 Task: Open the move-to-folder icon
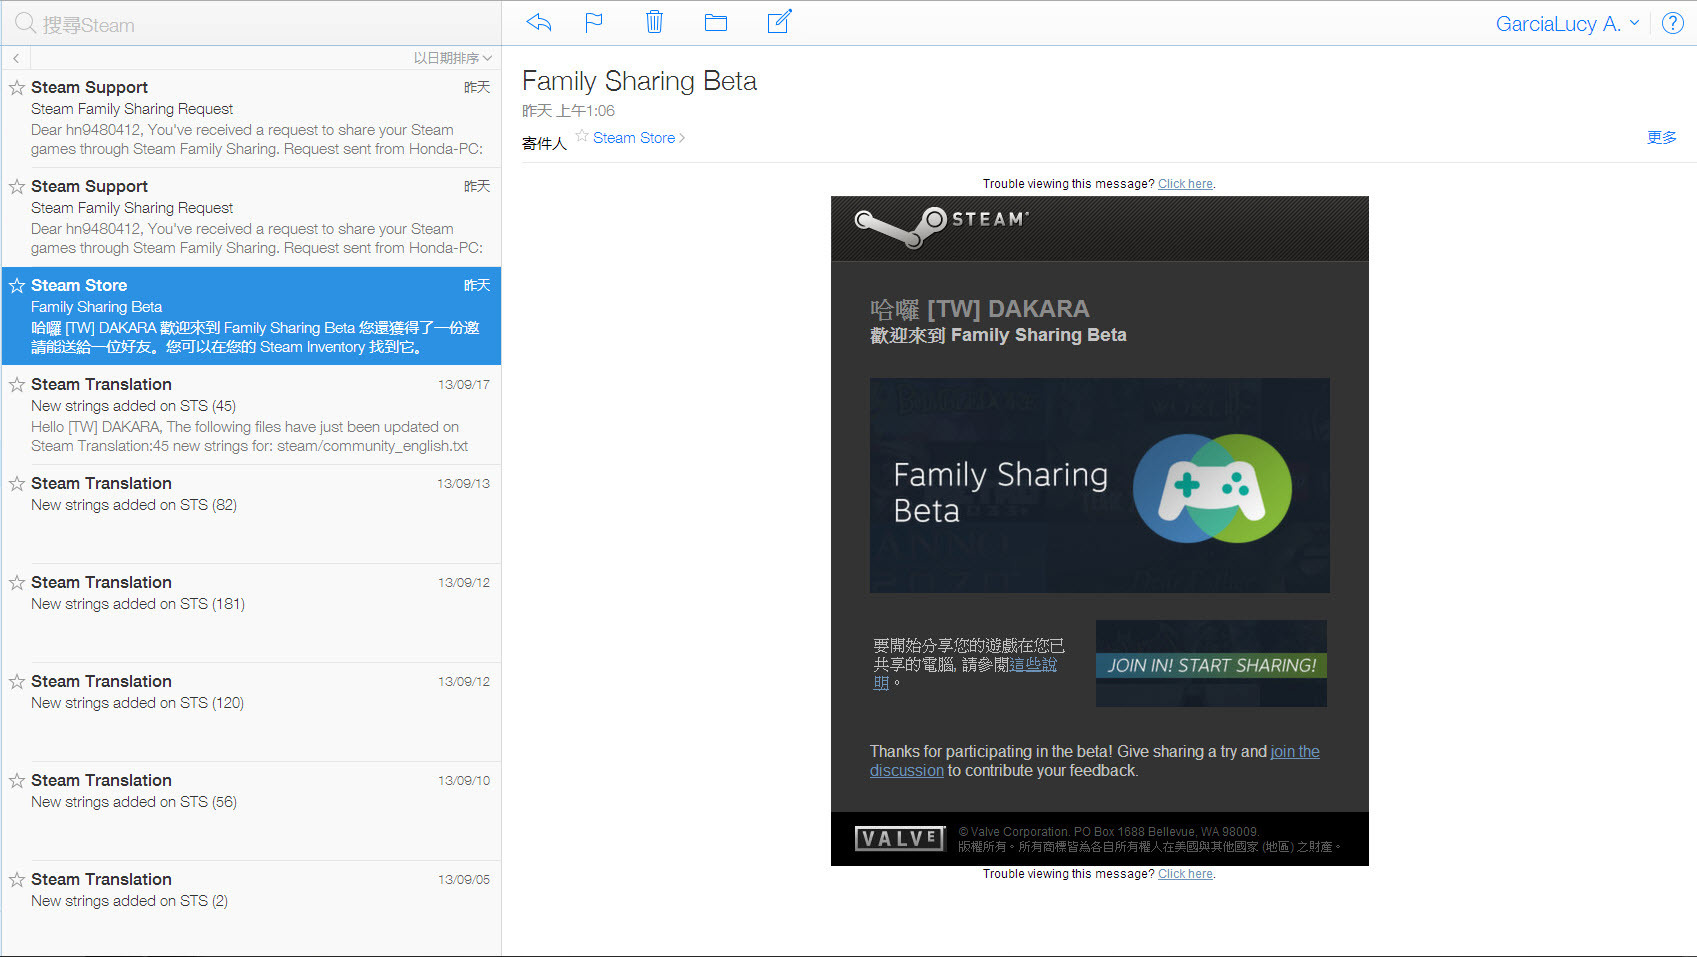(x=716, y=22)
